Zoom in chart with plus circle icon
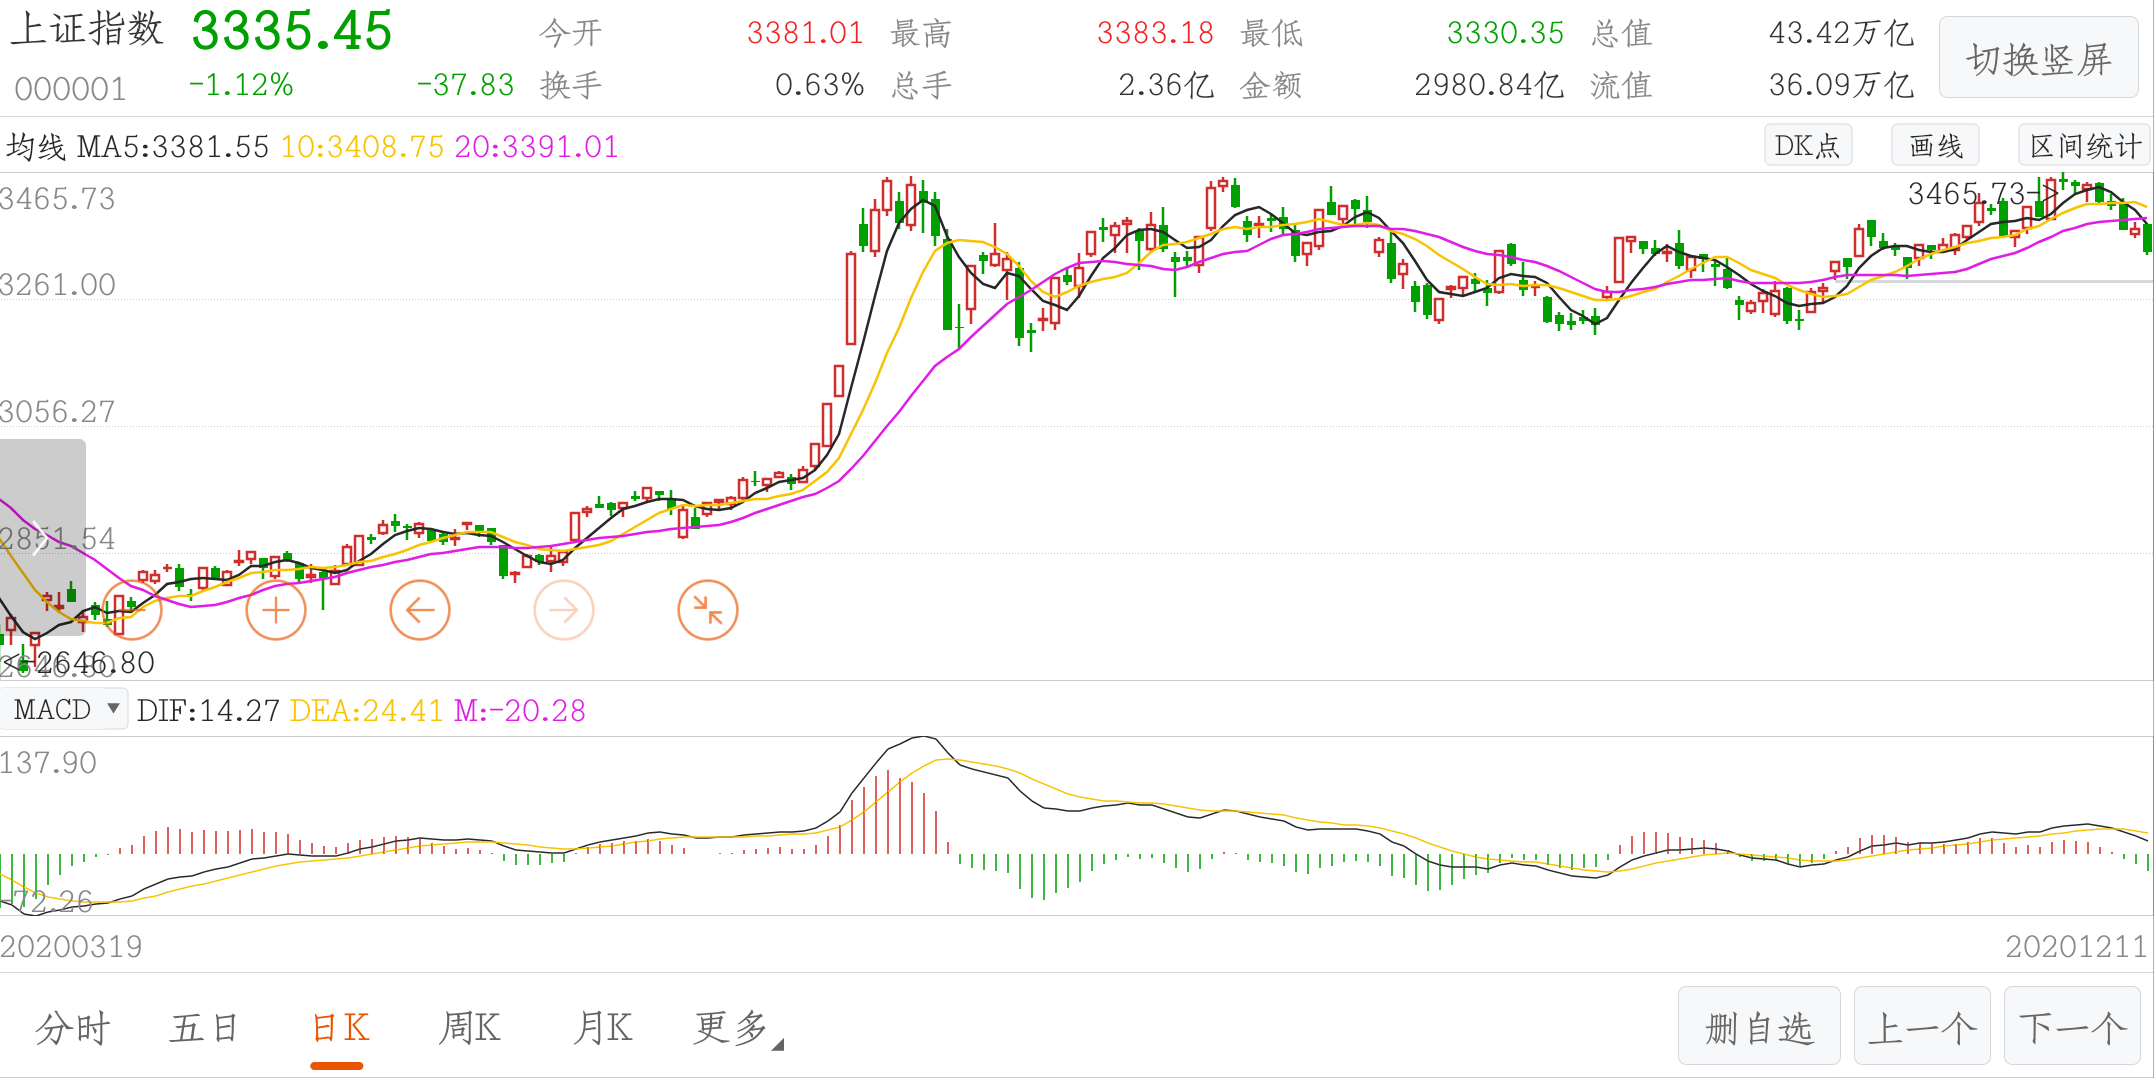Screen dimensions: 2154x1078 [276, 610]
